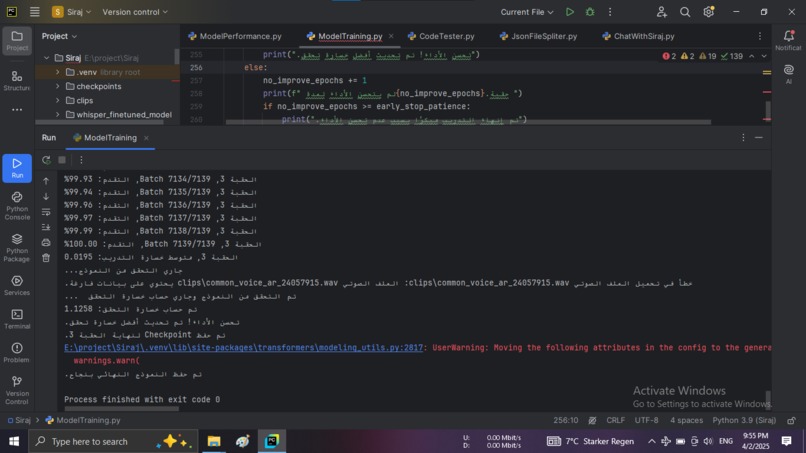Open the AI Assistant panel

[789, 74]
